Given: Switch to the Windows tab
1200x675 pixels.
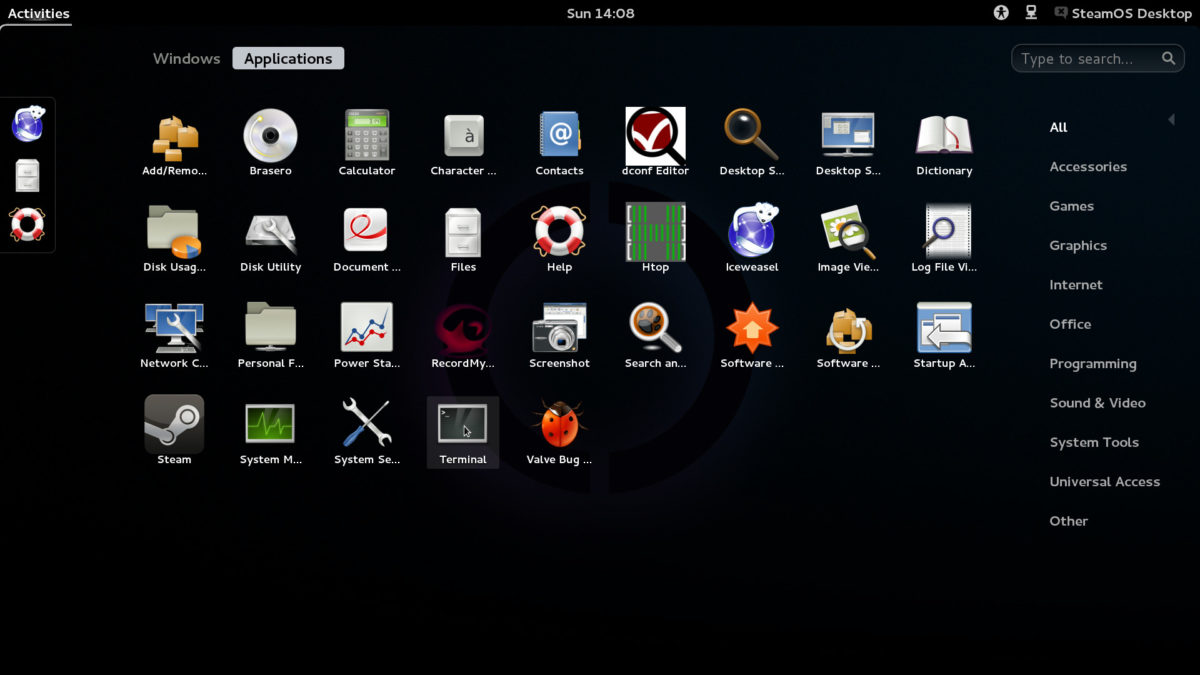Looking at the screenshot, I should coord(186,58).
